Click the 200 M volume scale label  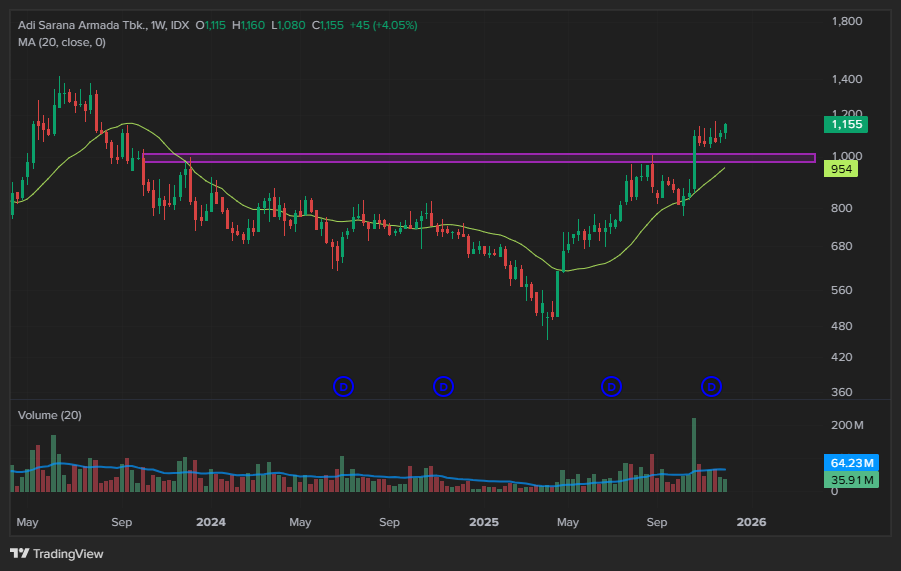coord(847,426)
